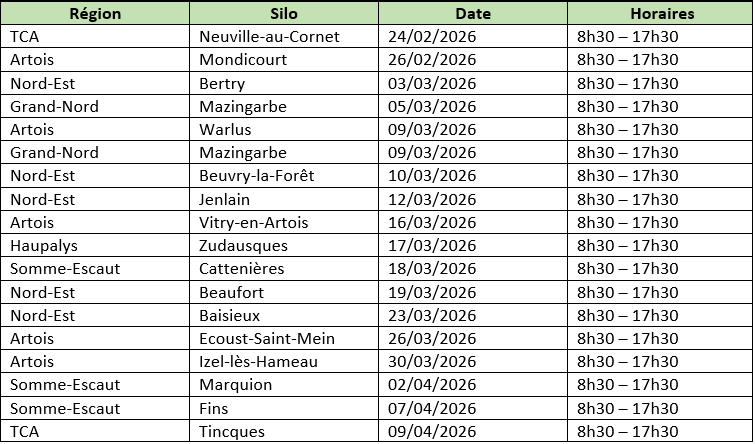Select the Warlus silo cell
Viewport: 755px width, 444px height.
[225, 130]
